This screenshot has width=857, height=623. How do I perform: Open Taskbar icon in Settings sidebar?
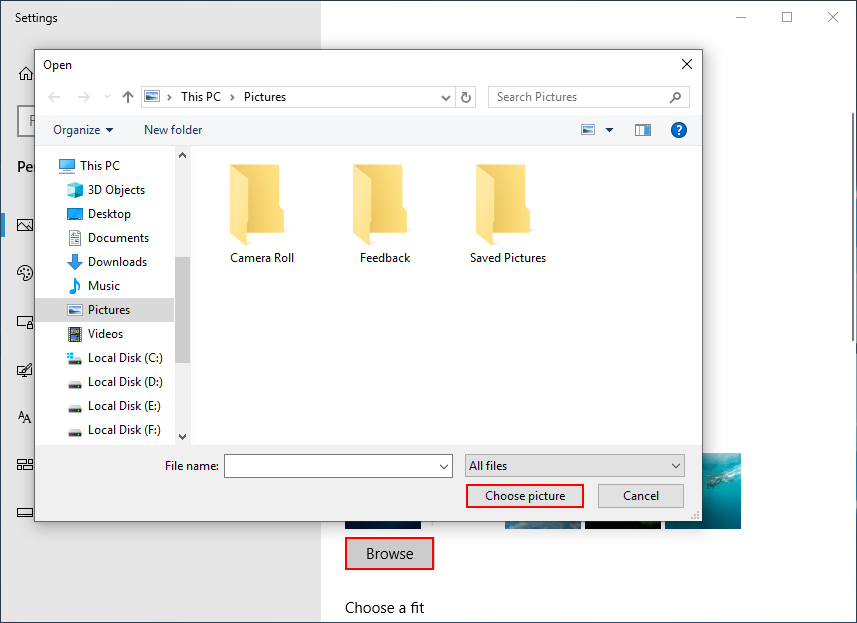click(25, 513)
